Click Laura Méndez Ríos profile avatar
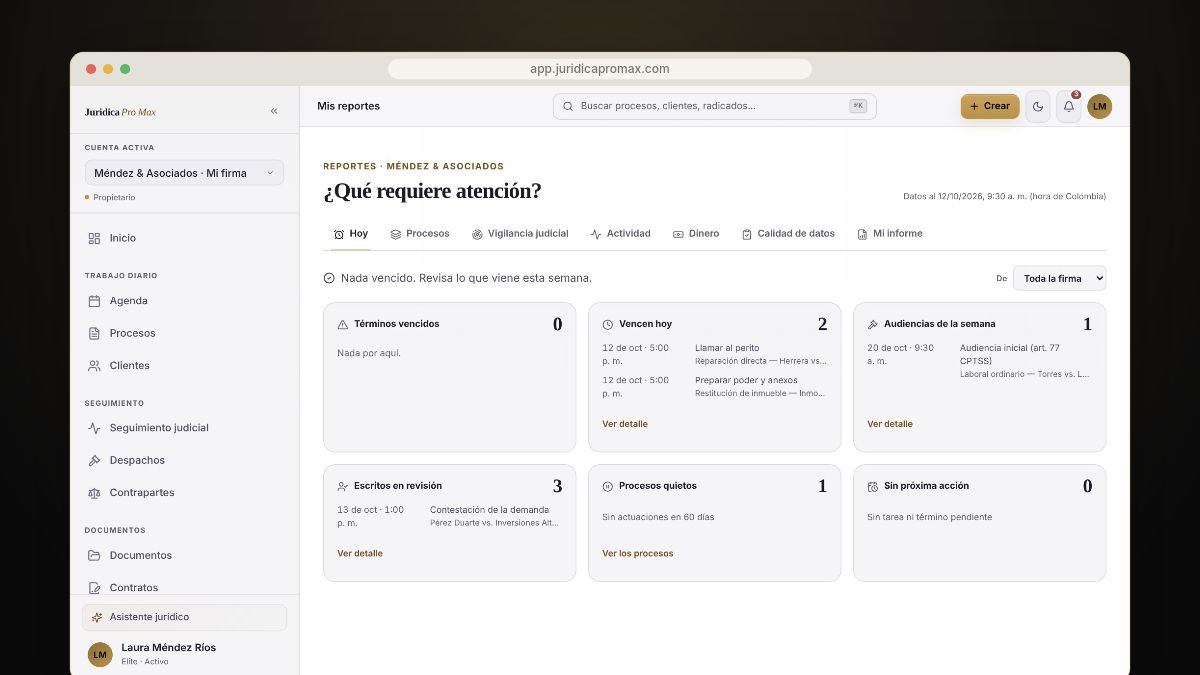 [100, 654]
